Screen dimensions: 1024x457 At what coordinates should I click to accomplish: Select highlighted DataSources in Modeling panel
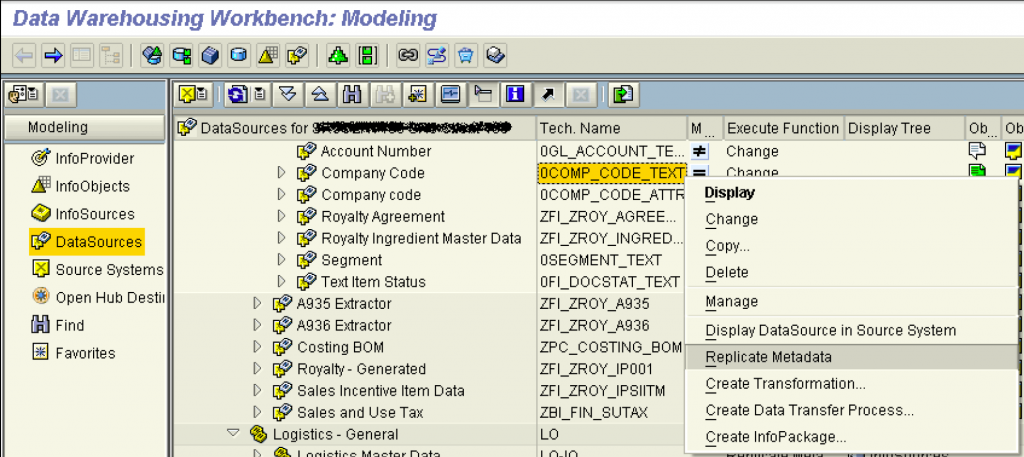[x=86, y=242]
